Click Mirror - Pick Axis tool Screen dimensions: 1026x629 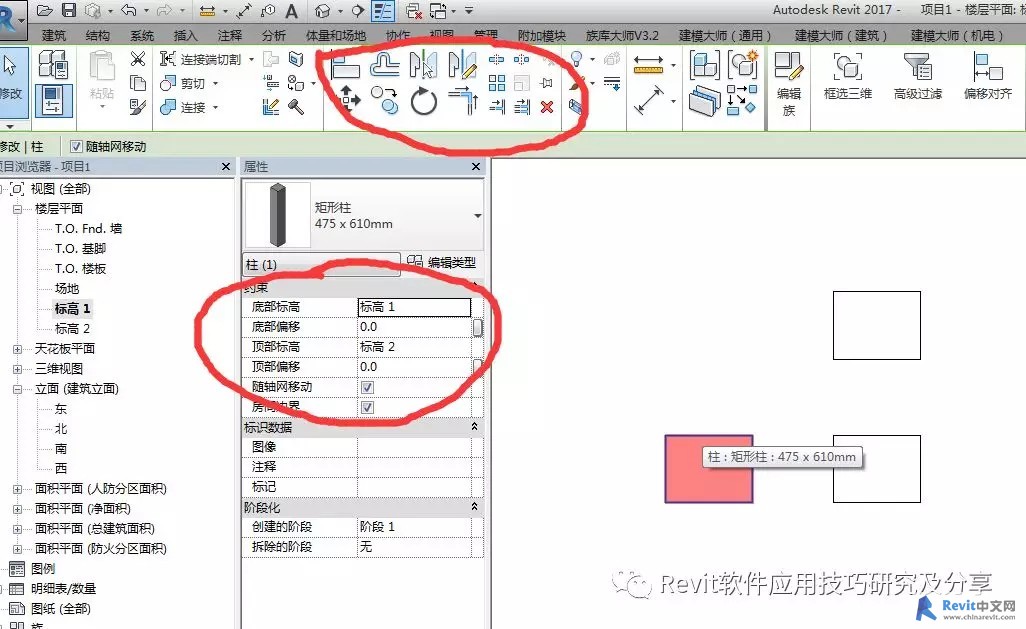pos(423,65)
